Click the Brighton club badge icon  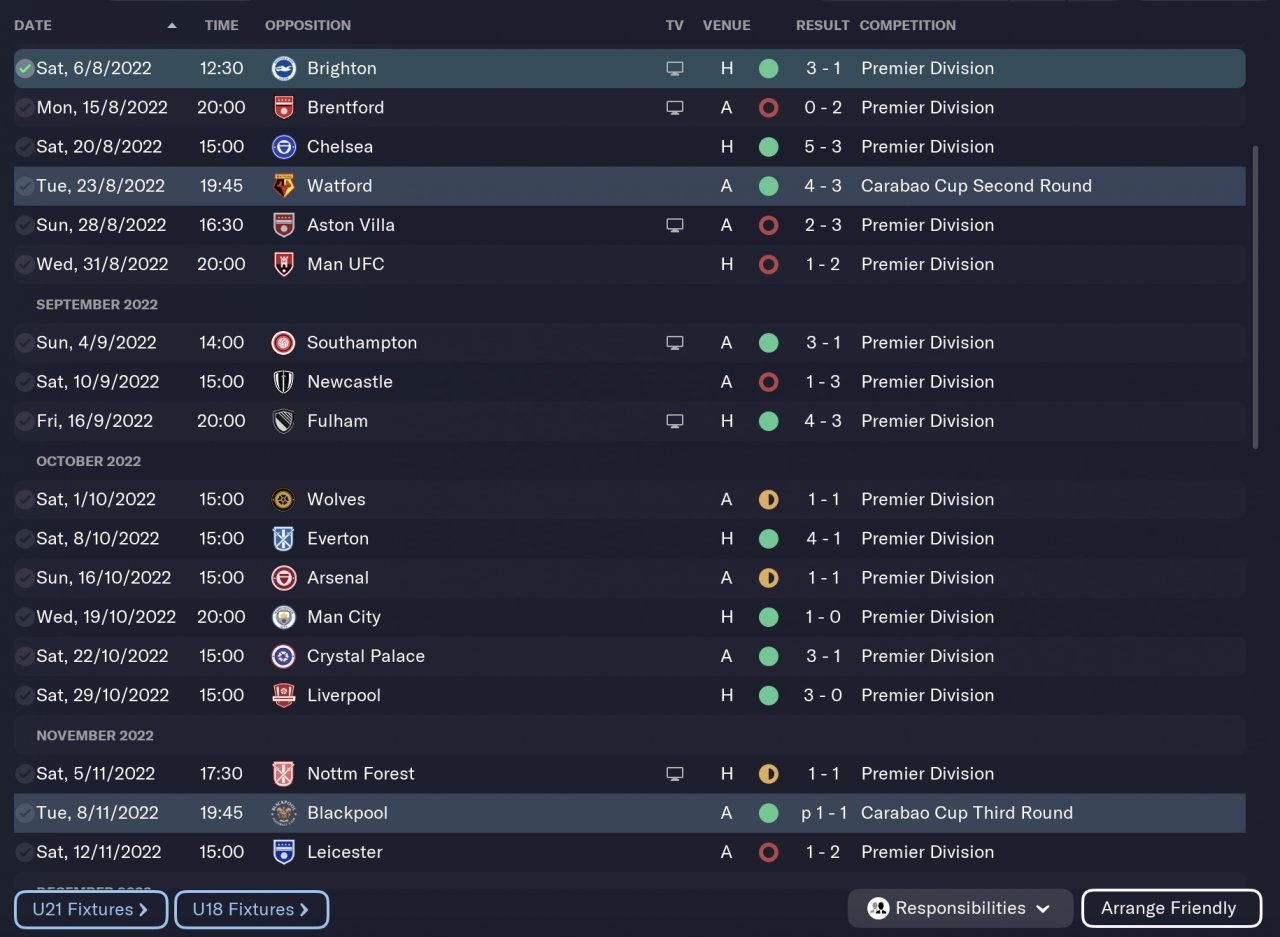(284, 69)
